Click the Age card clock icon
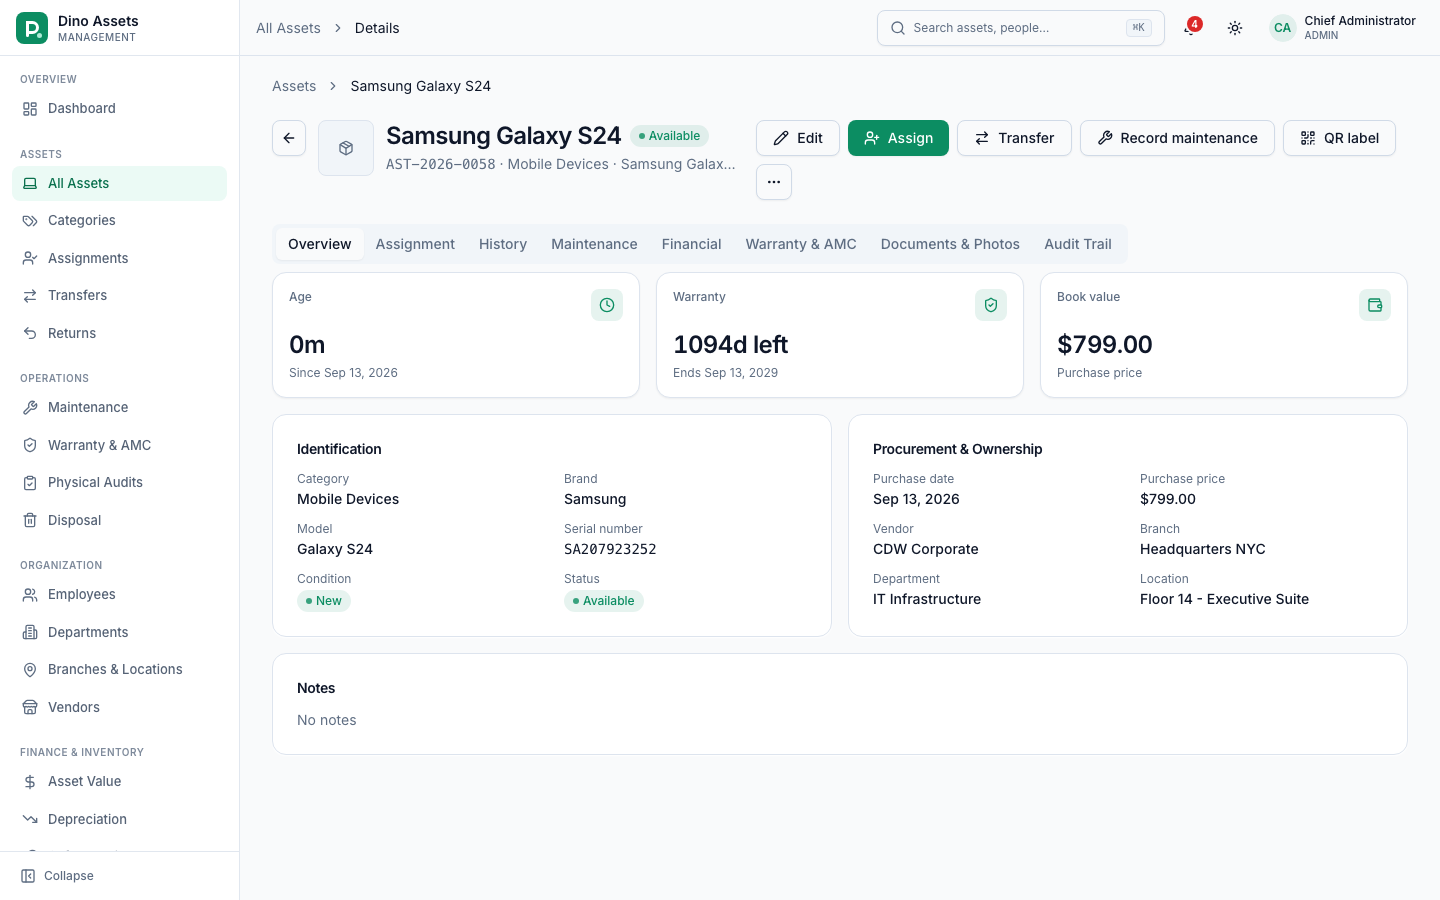1440x900 pixels. (x=607, y=305)
